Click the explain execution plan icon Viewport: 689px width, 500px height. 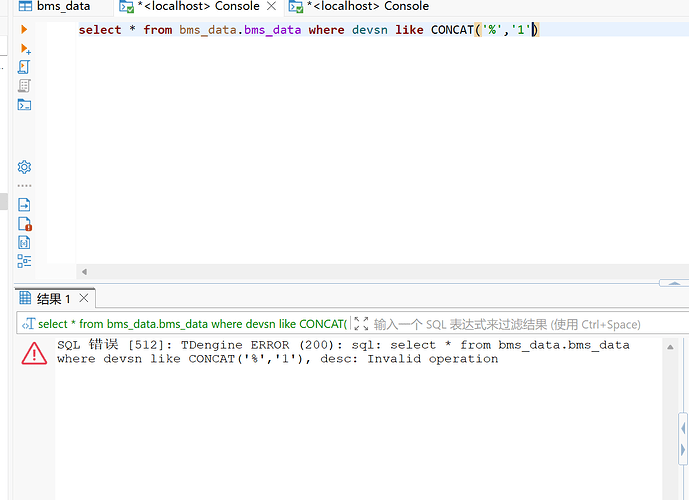24,86
